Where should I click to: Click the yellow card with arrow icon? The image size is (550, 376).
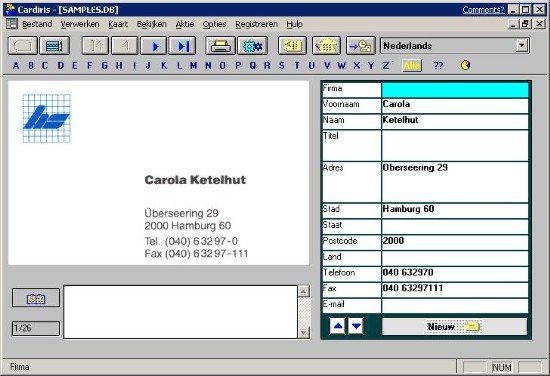(326, 46)
